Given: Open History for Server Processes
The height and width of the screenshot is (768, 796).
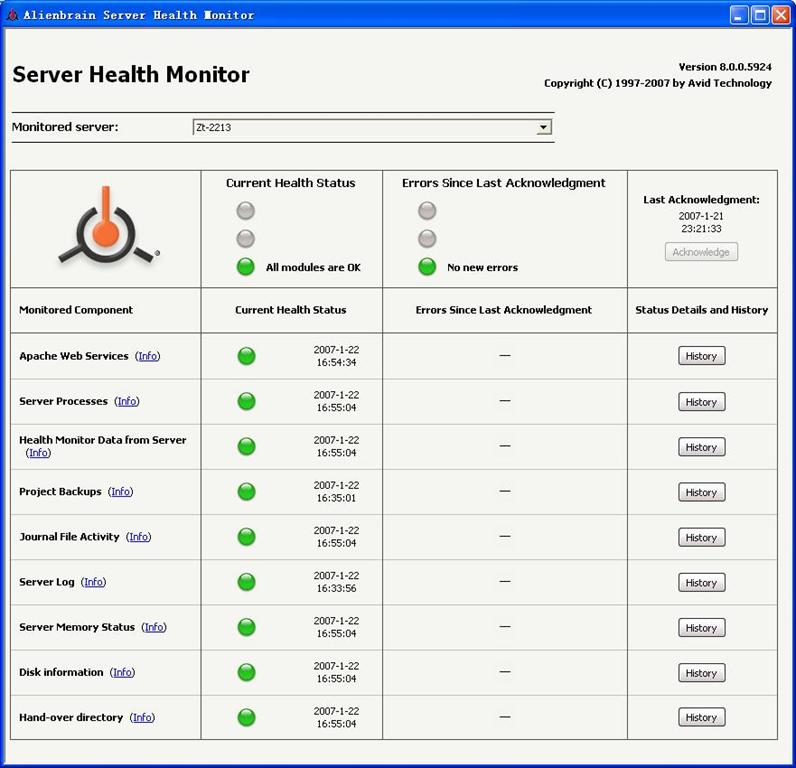Looking at the screenshot, I should point(702,402).
